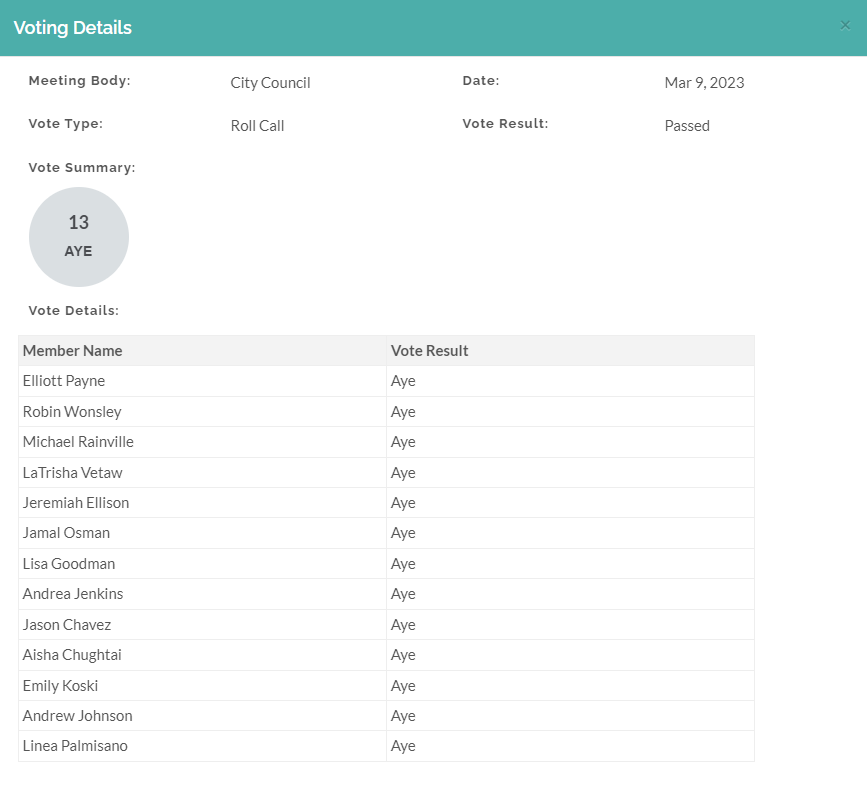Image resolution: width=867 pixels, height=794 pixels.
Task: Click the Mar 9, 2023 date value
Action: click(x=704, y=83)
